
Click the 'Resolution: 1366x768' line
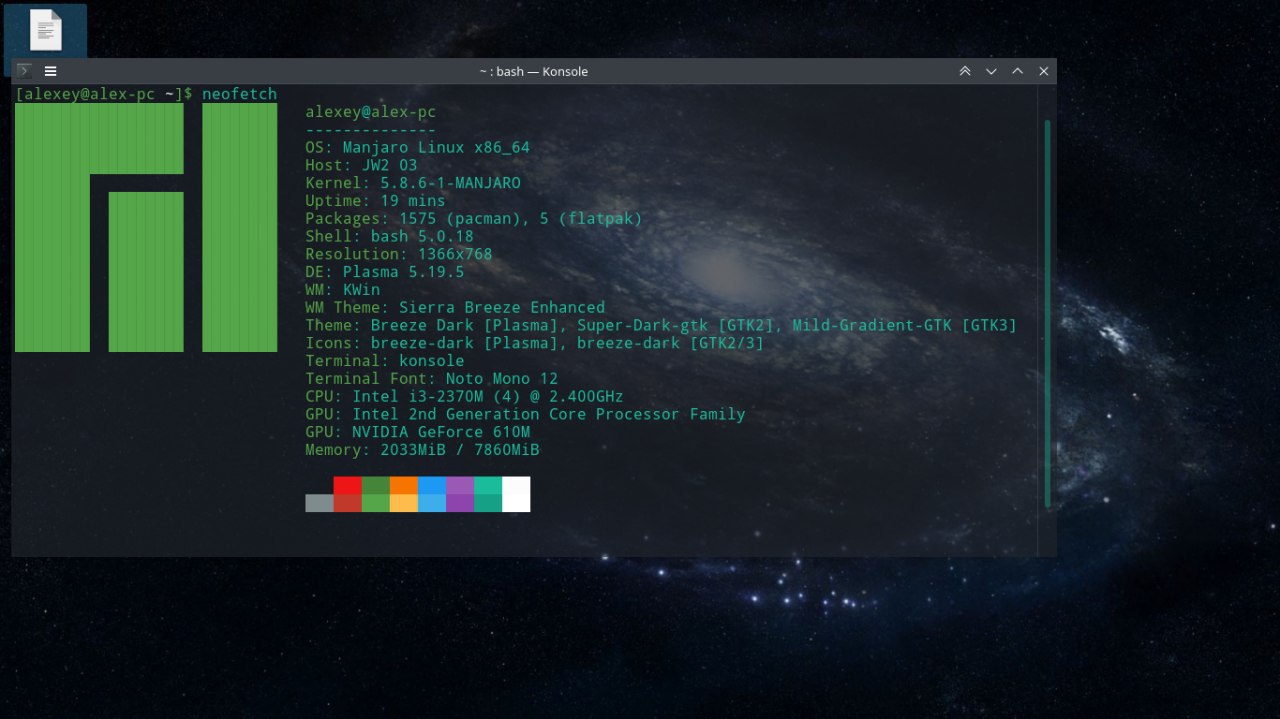(399, 254)
